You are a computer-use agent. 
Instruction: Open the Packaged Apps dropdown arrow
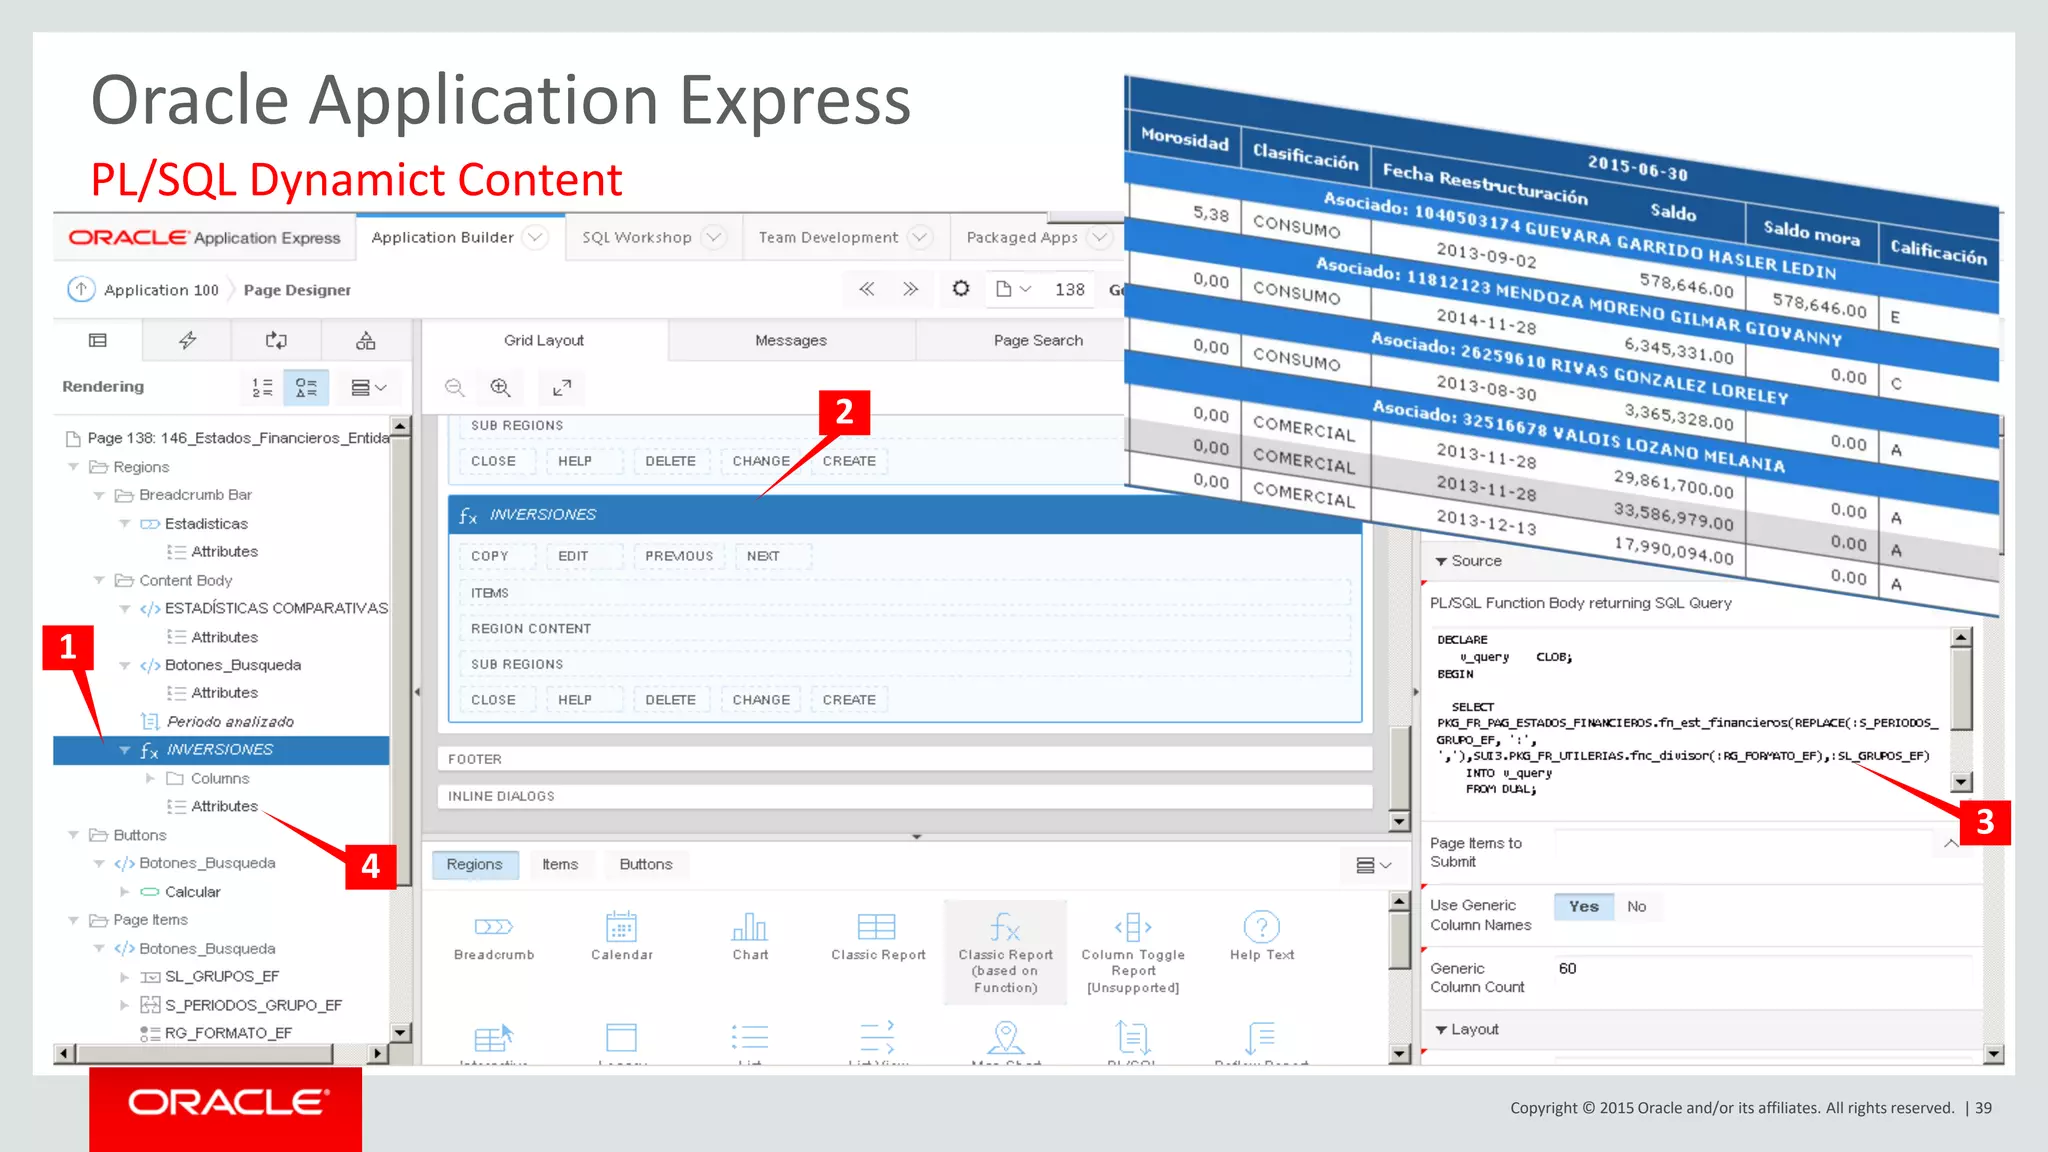pyautogui.click(x=1100, y=237)
